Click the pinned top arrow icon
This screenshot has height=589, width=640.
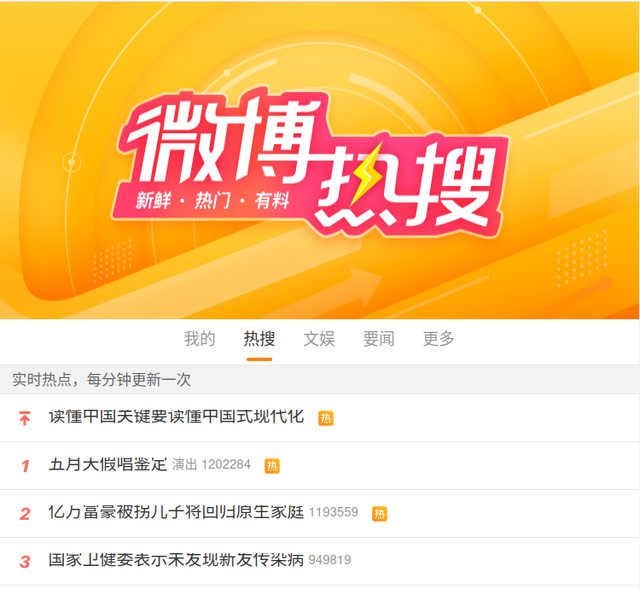tap(24, 418)
